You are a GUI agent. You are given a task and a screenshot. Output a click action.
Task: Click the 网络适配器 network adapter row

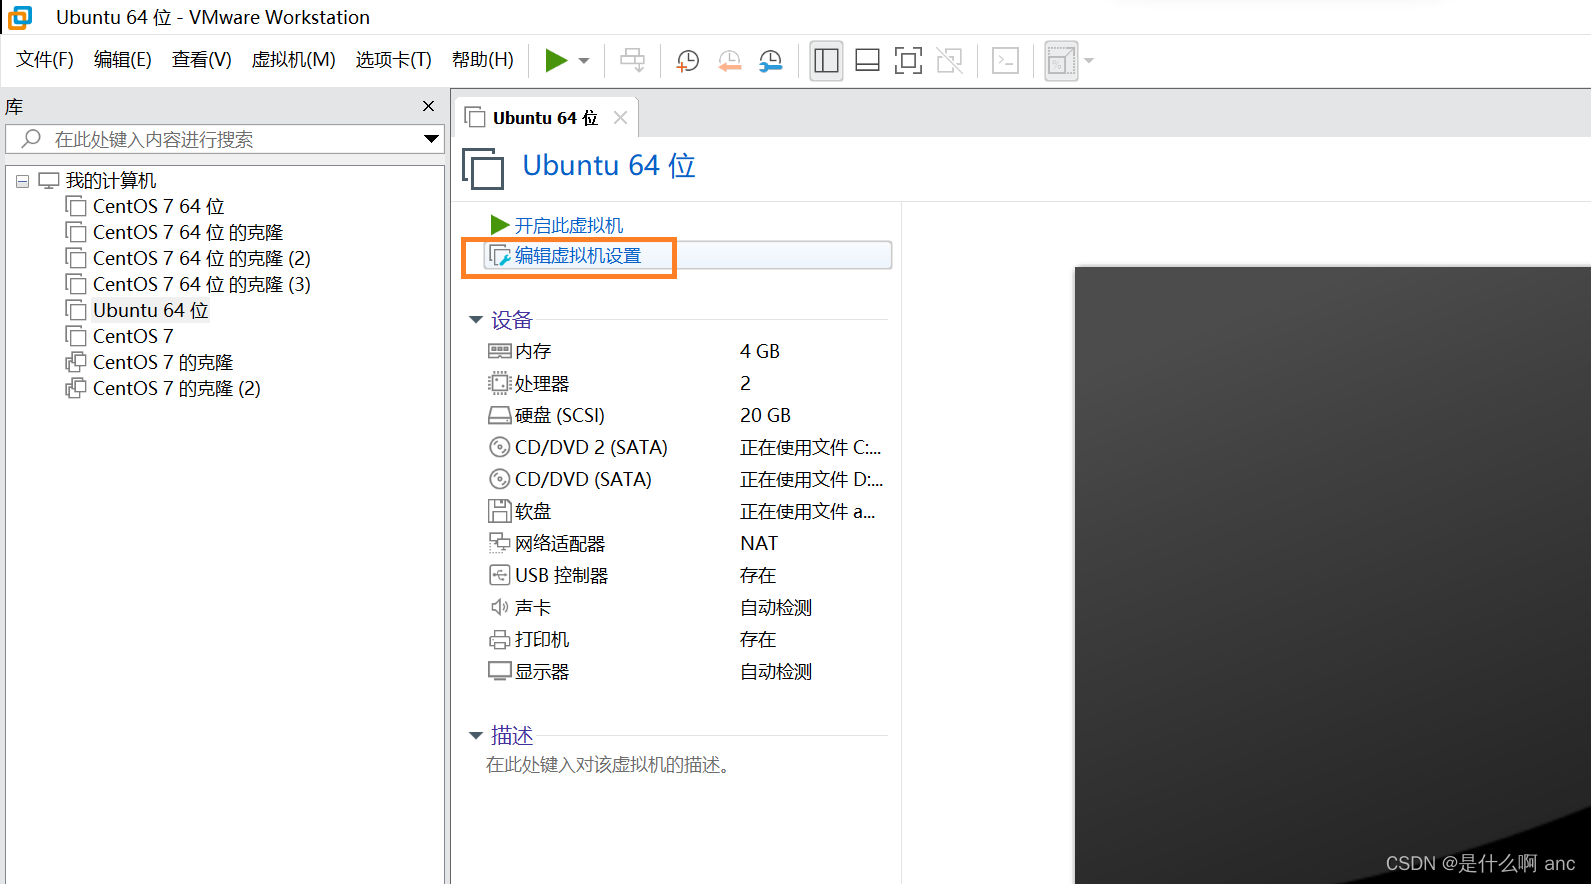[688, 544]
